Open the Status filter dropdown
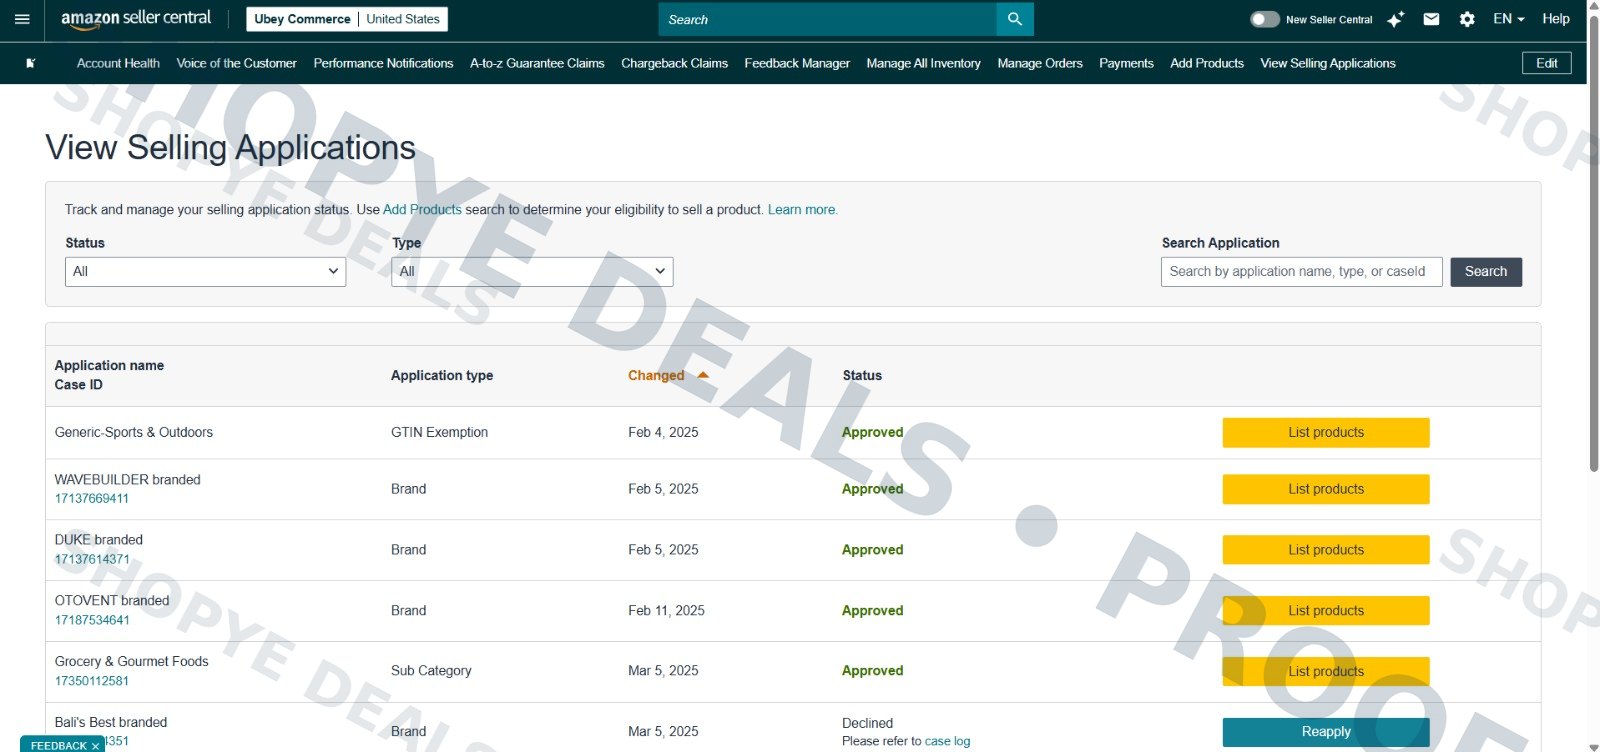Screen dimensions: 1600x752 (205, 272)
